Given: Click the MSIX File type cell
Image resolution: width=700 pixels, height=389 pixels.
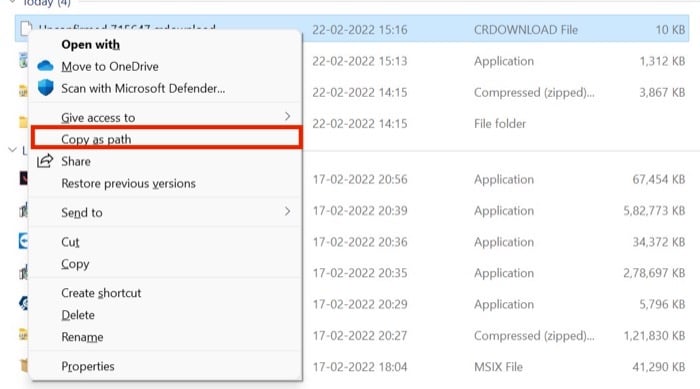Looking at the screenshot, I should coord(498,367).
